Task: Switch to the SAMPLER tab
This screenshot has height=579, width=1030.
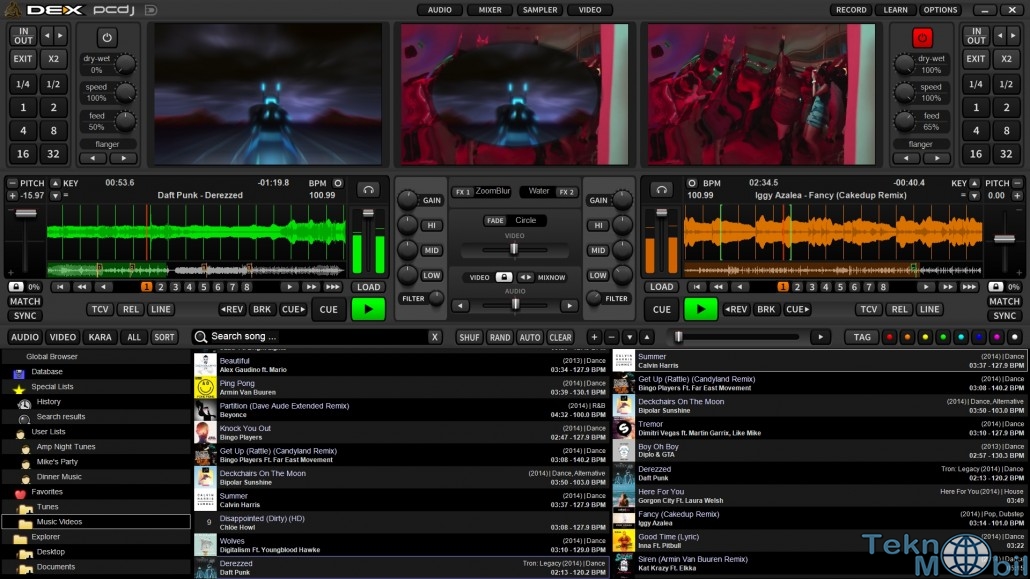Action: (x=540, y=10)
